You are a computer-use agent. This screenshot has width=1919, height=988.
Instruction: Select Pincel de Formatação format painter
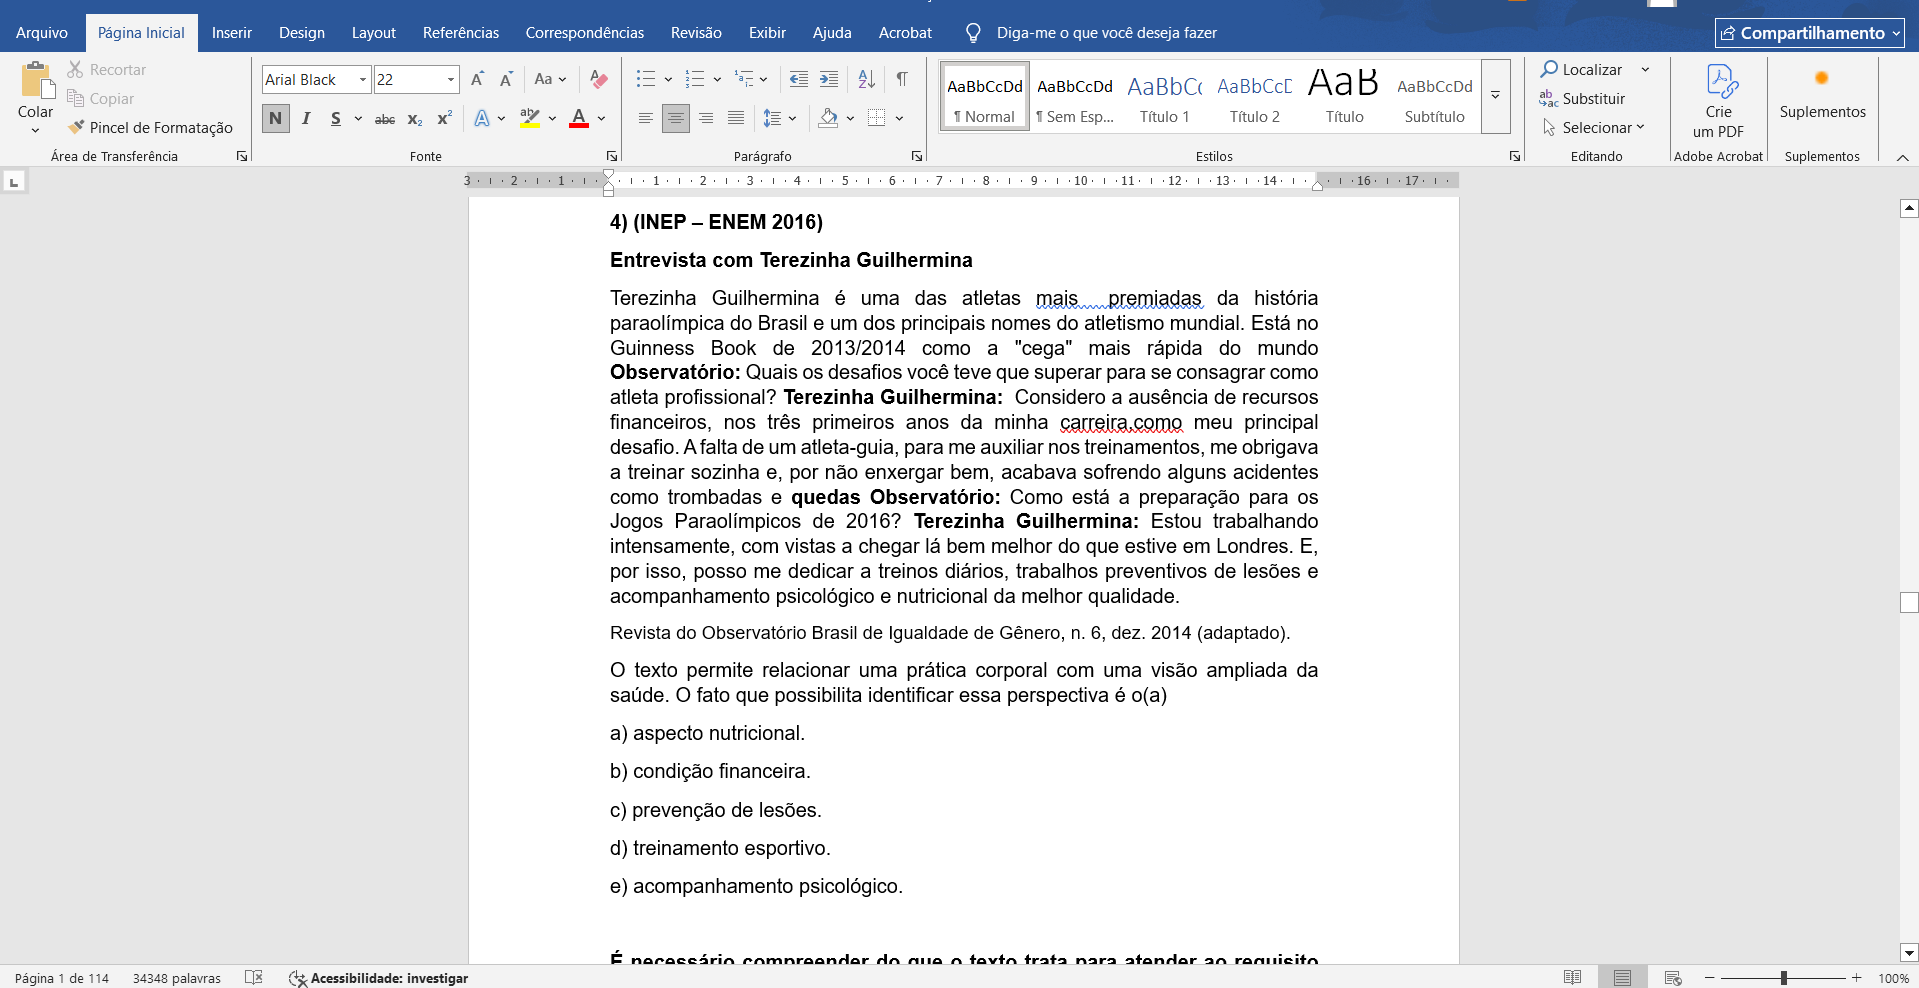coord(150,128)
